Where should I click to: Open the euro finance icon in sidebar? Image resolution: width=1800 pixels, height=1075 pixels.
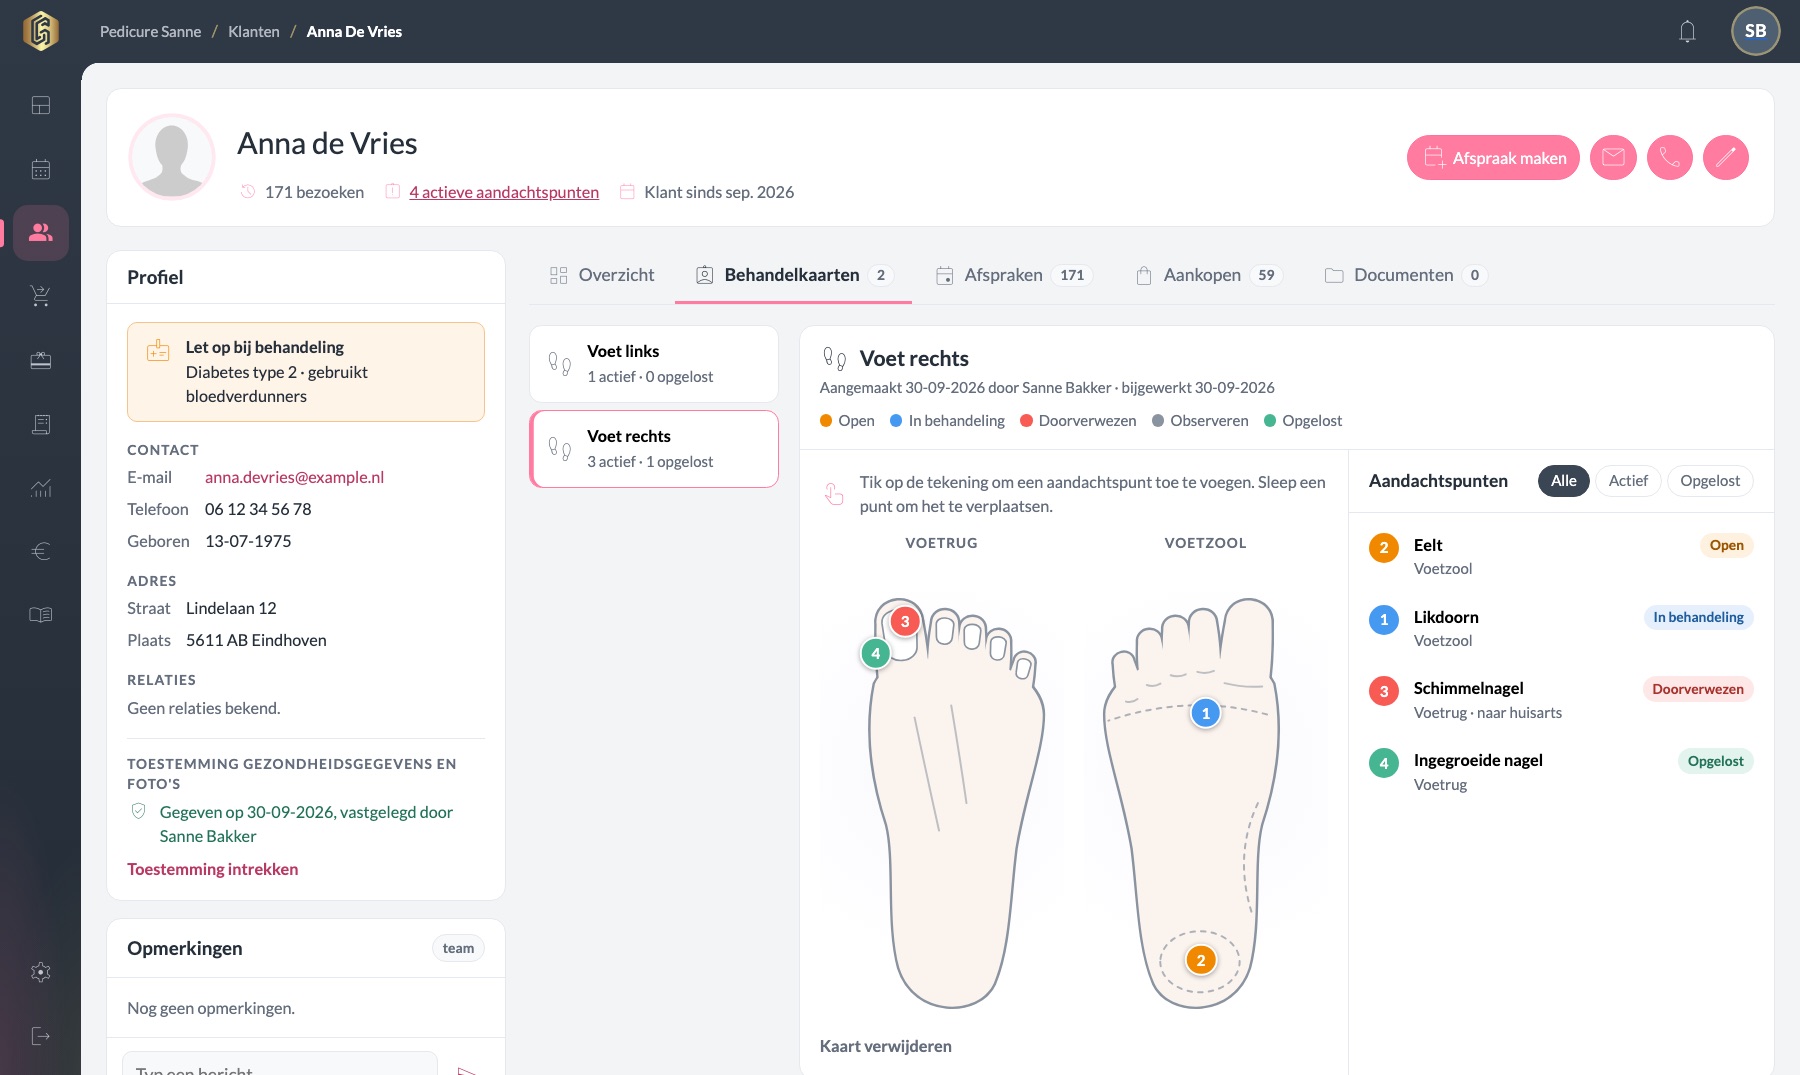pos(41,551)
